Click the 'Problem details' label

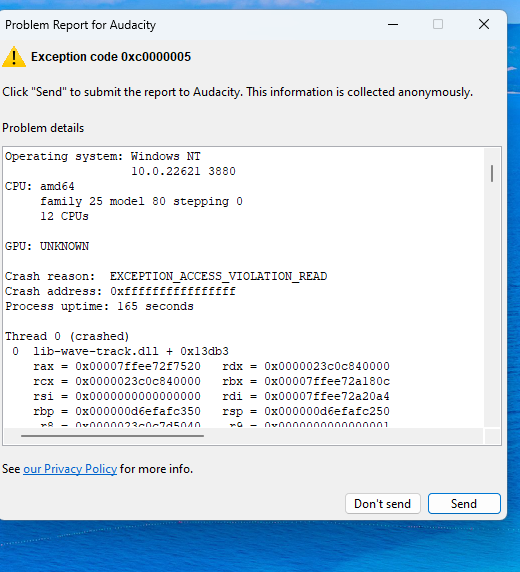tap(43, 128)
